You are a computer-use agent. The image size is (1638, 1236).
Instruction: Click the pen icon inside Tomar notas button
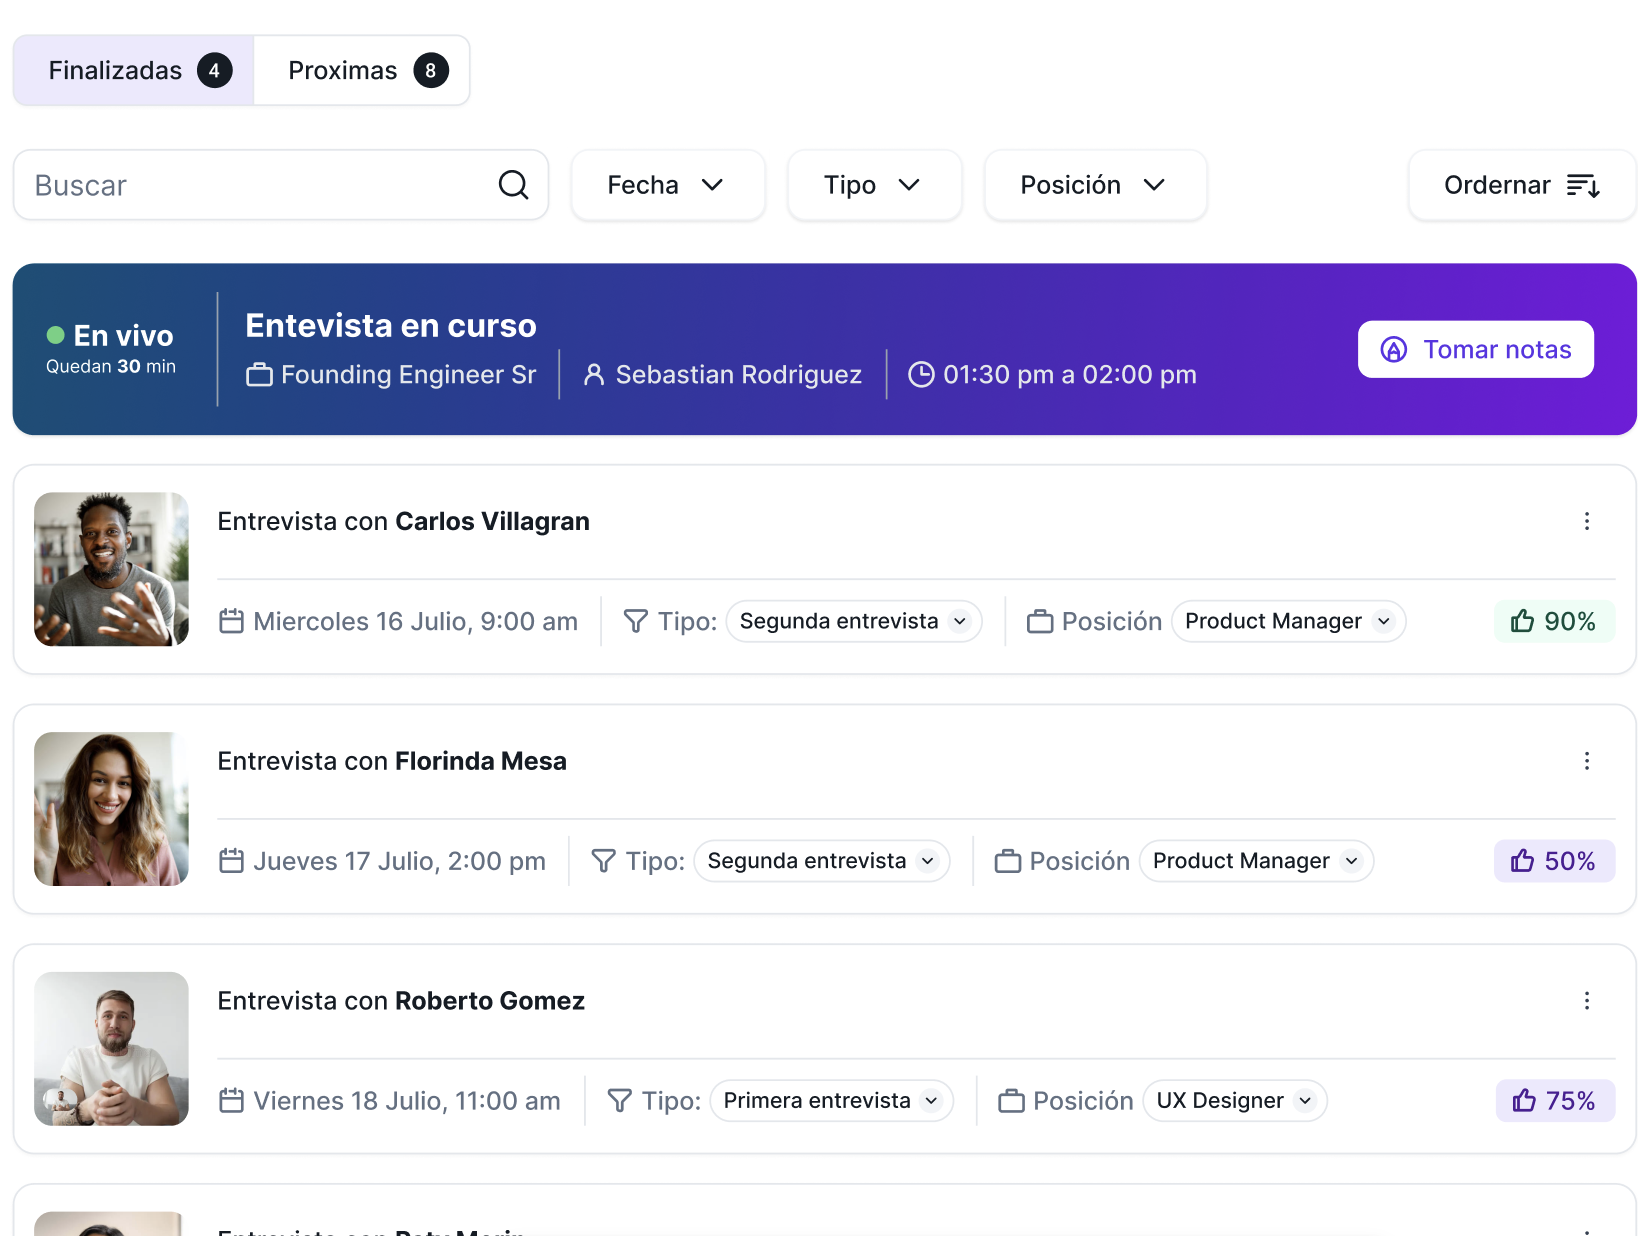(1394, 349)
